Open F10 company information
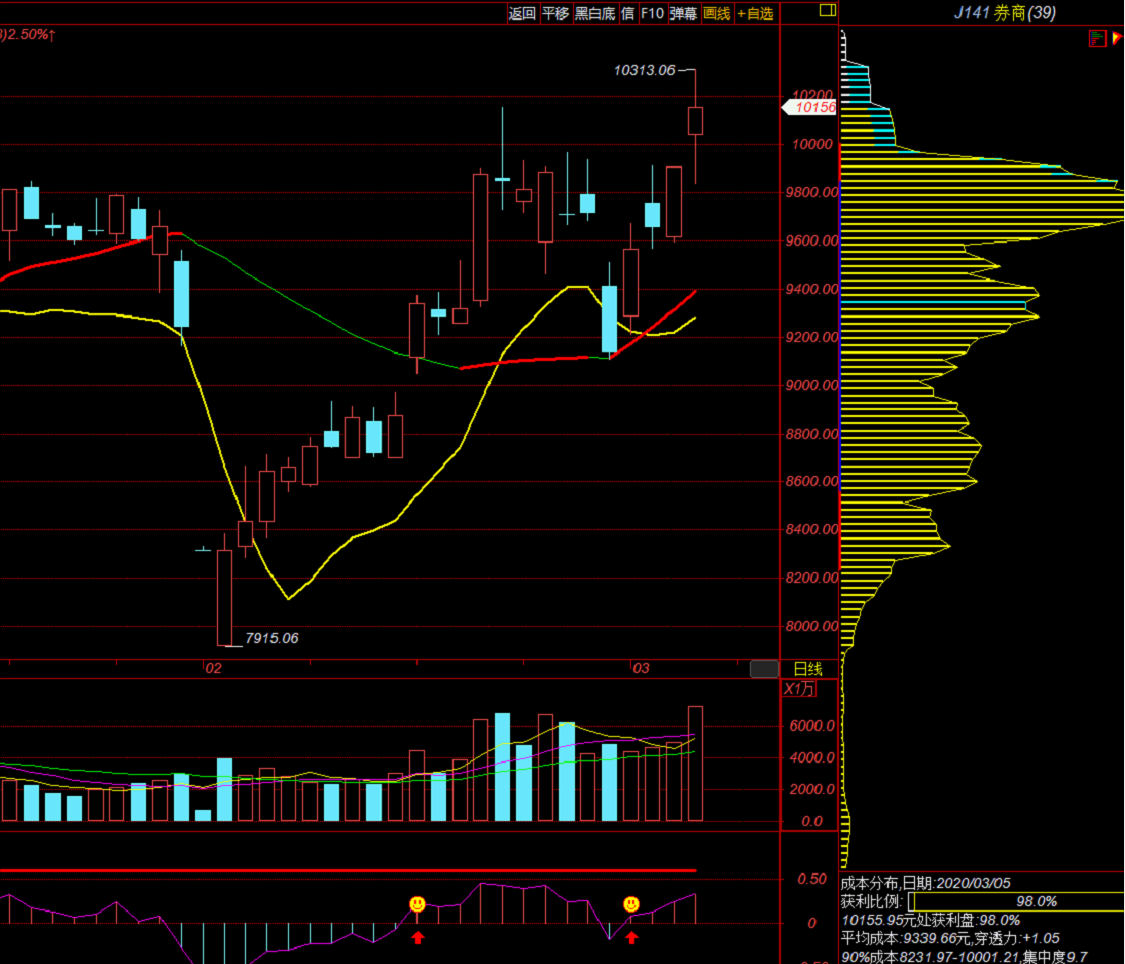 pyautogui.click(x=652, y=14)
